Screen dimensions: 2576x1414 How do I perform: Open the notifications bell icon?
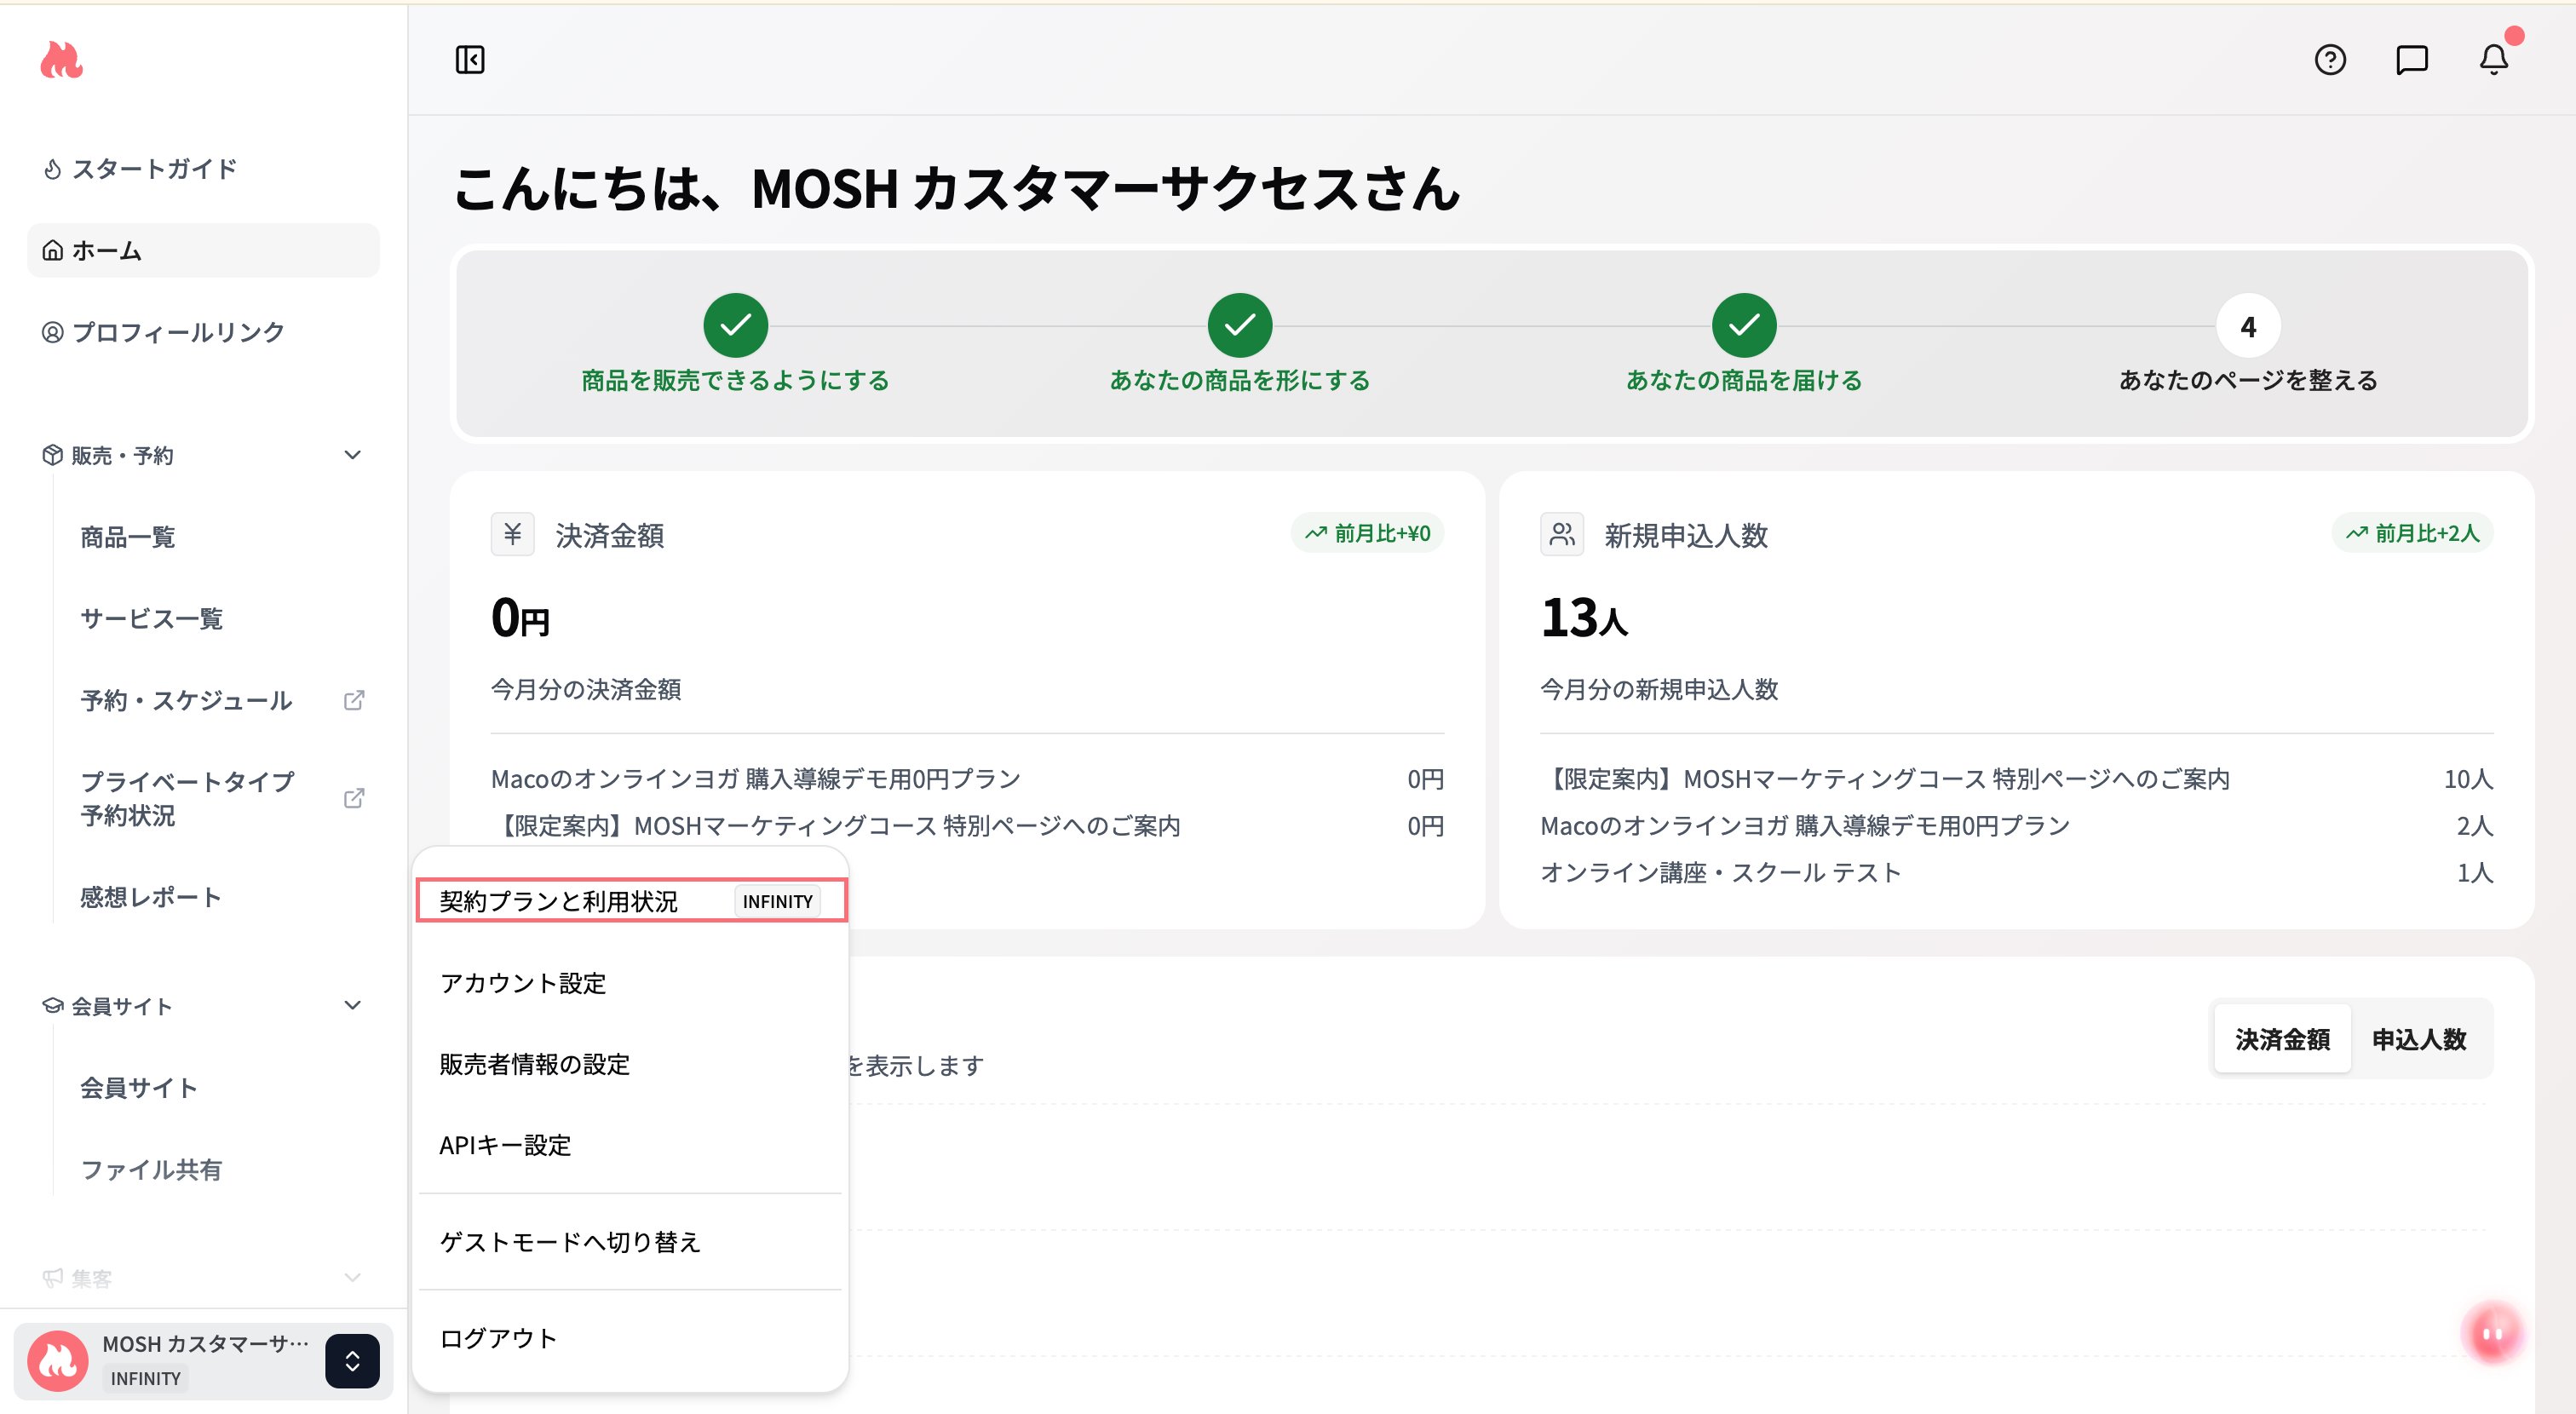coord(2494,60)
